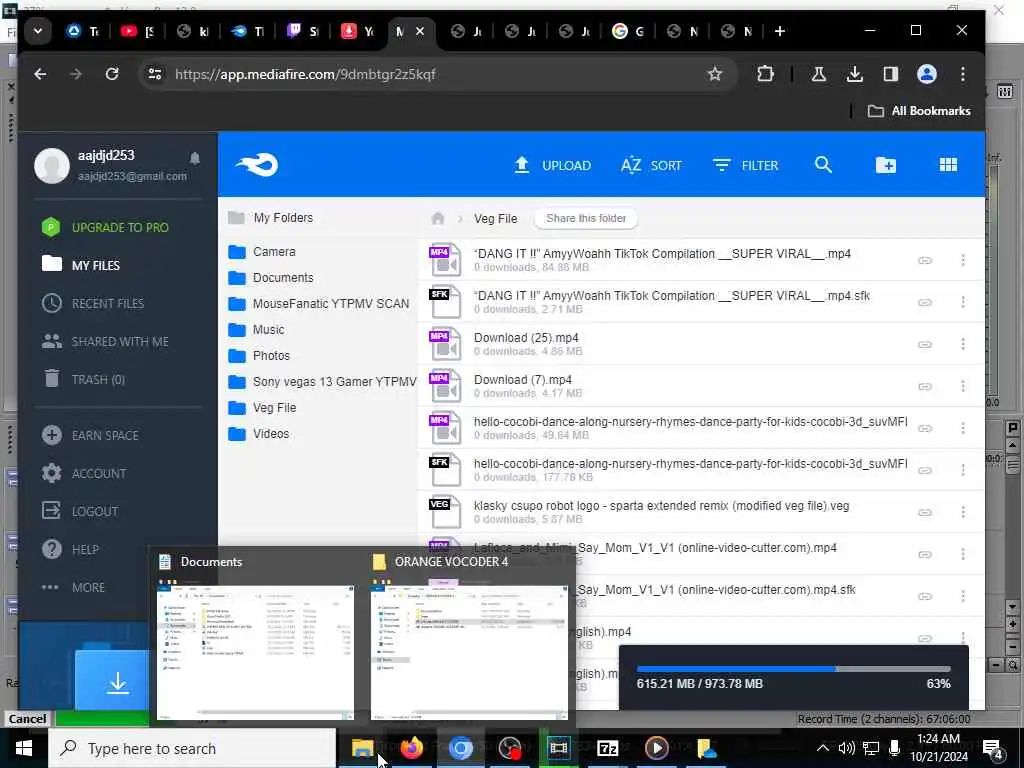Open options menu for klasky csupo veg file

(963, 512)
